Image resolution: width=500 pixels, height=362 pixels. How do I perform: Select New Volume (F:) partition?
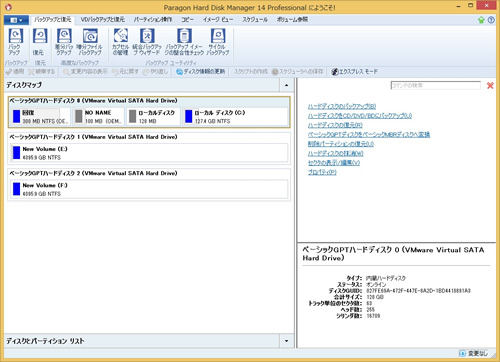click(149, 189)
